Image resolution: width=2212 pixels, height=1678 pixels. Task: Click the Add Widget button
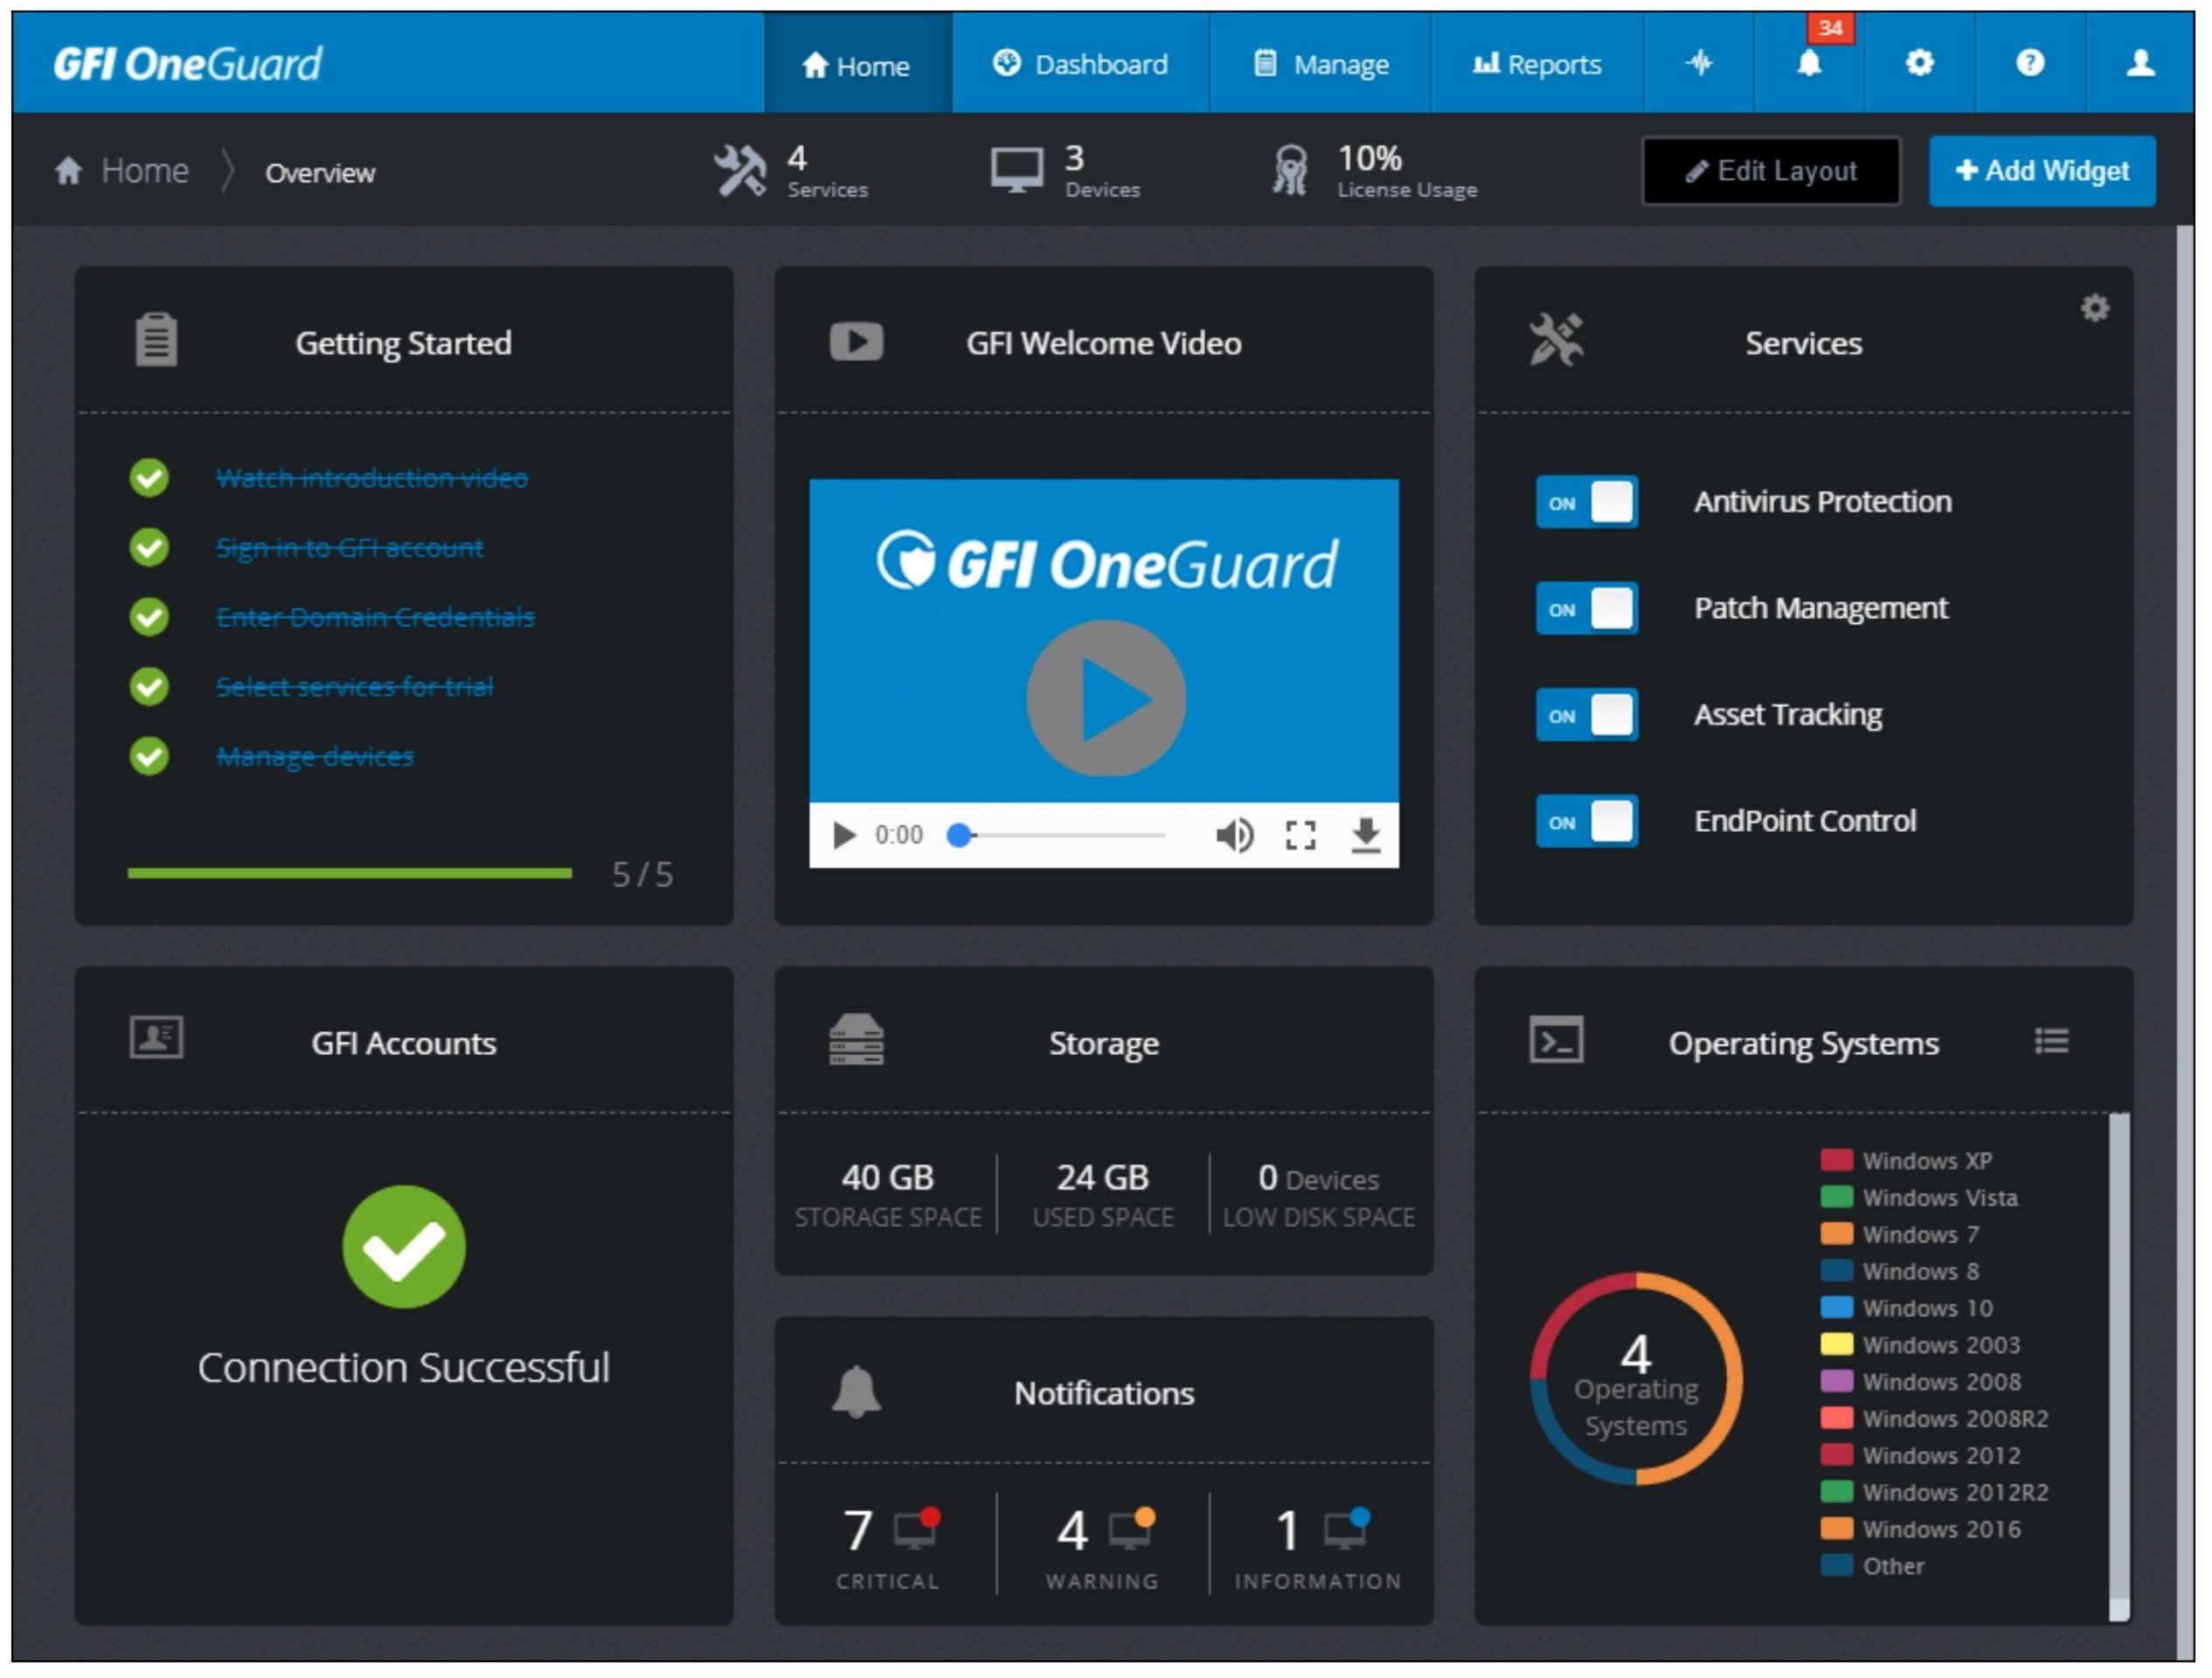tap(2045, 171)
